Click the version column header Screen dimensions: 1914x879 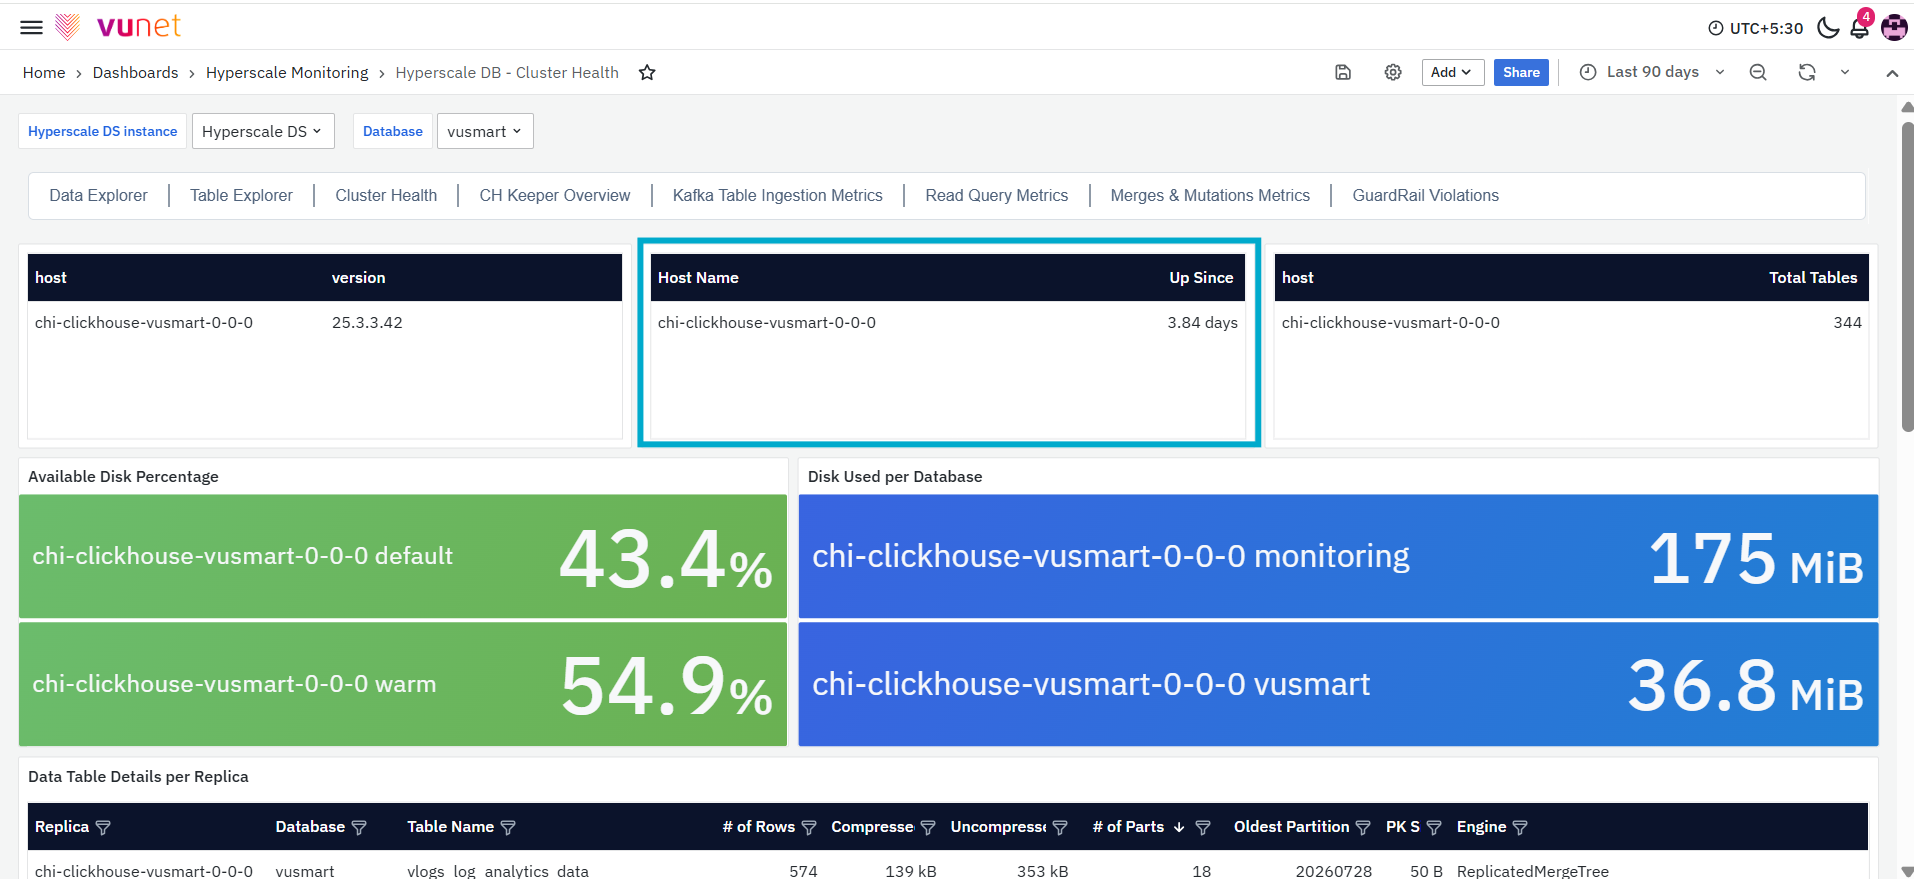click(x=358, y=278)
